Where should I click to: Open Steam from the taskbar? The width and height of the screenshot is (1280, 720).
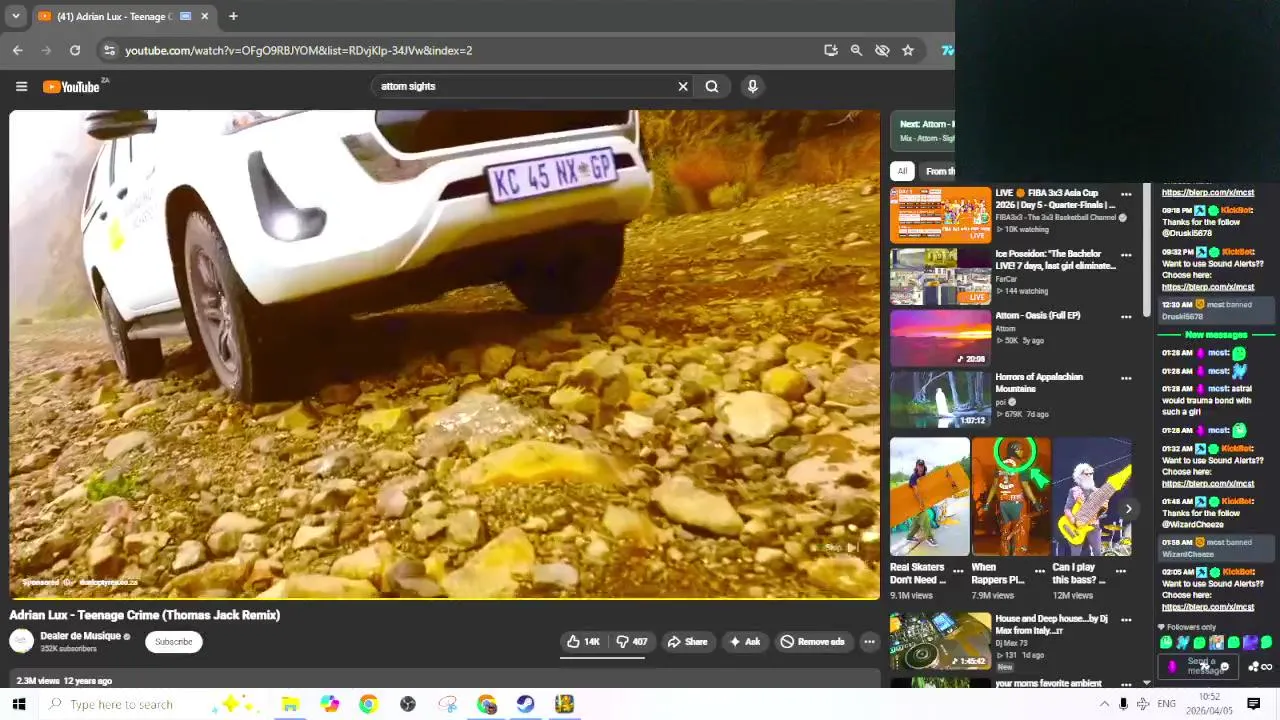pyautogui.click(x=525, y=704)
